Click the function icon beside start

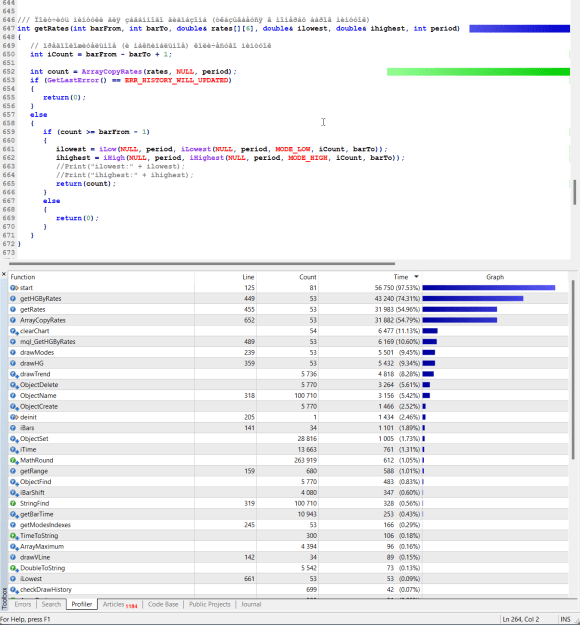pyautogui.click(x=14, y=288)
